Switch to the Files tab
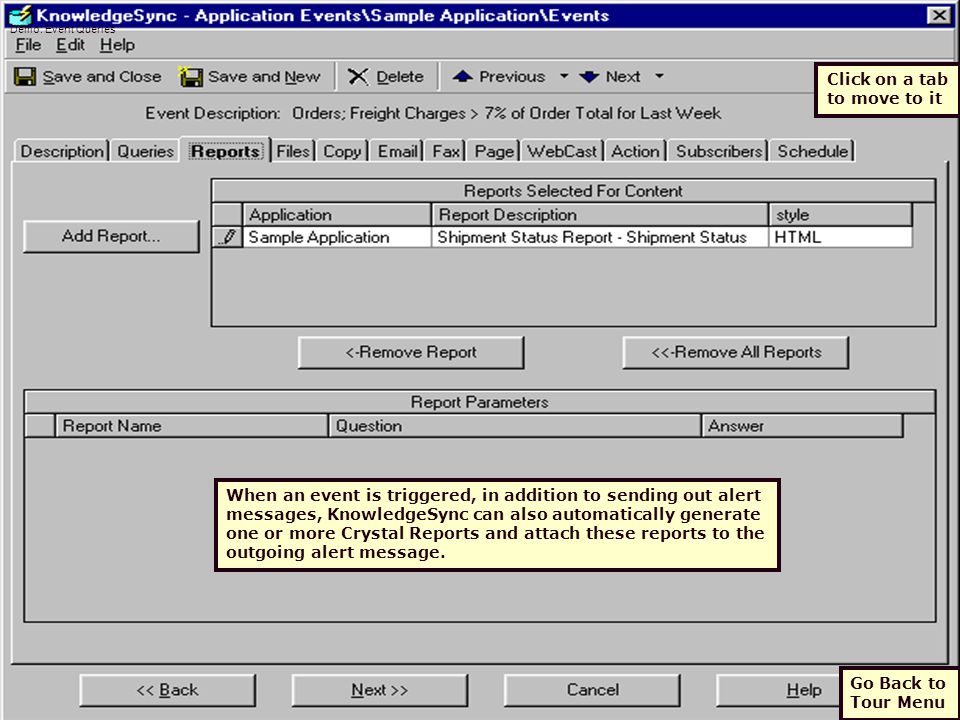The height and width of the screenshot is (720, 960). pyautogui.click(x=293, y=151)
